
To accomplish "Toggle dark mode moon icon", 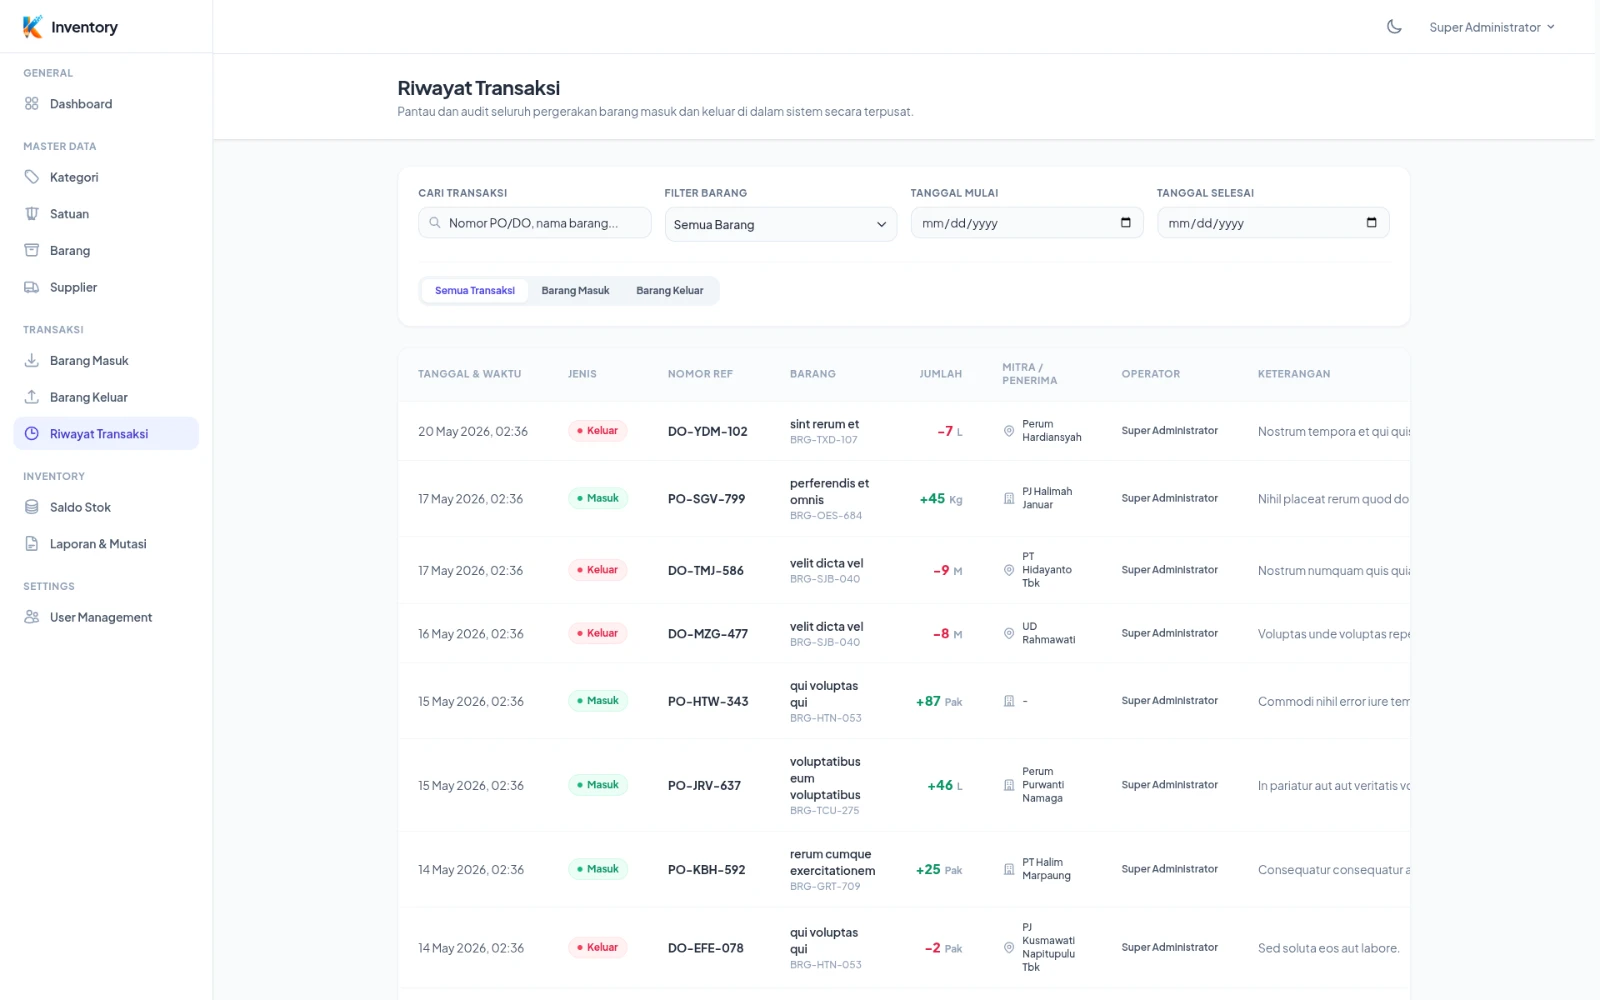I will coord(1394,27).
